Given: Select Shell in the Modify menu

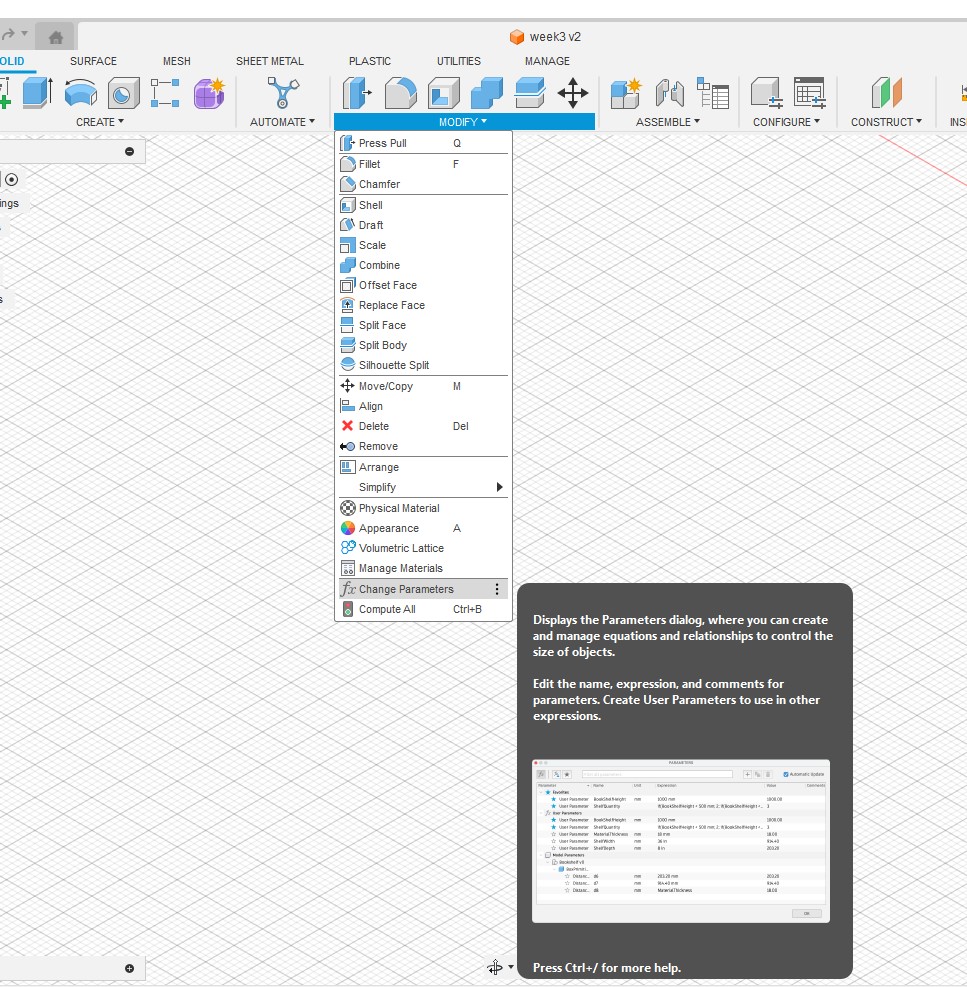Looking at the screenshot, I should (423, 205).
